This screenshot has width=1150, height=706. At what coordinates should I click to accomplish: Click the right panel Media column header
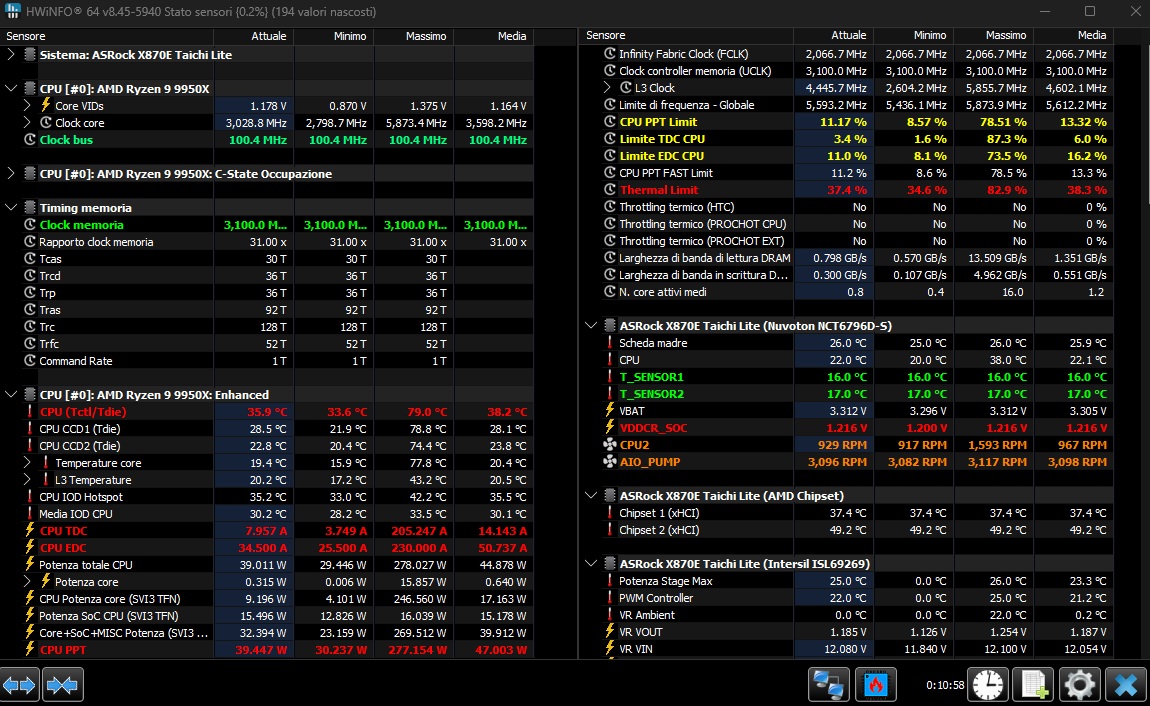(x=1074, y=35)
